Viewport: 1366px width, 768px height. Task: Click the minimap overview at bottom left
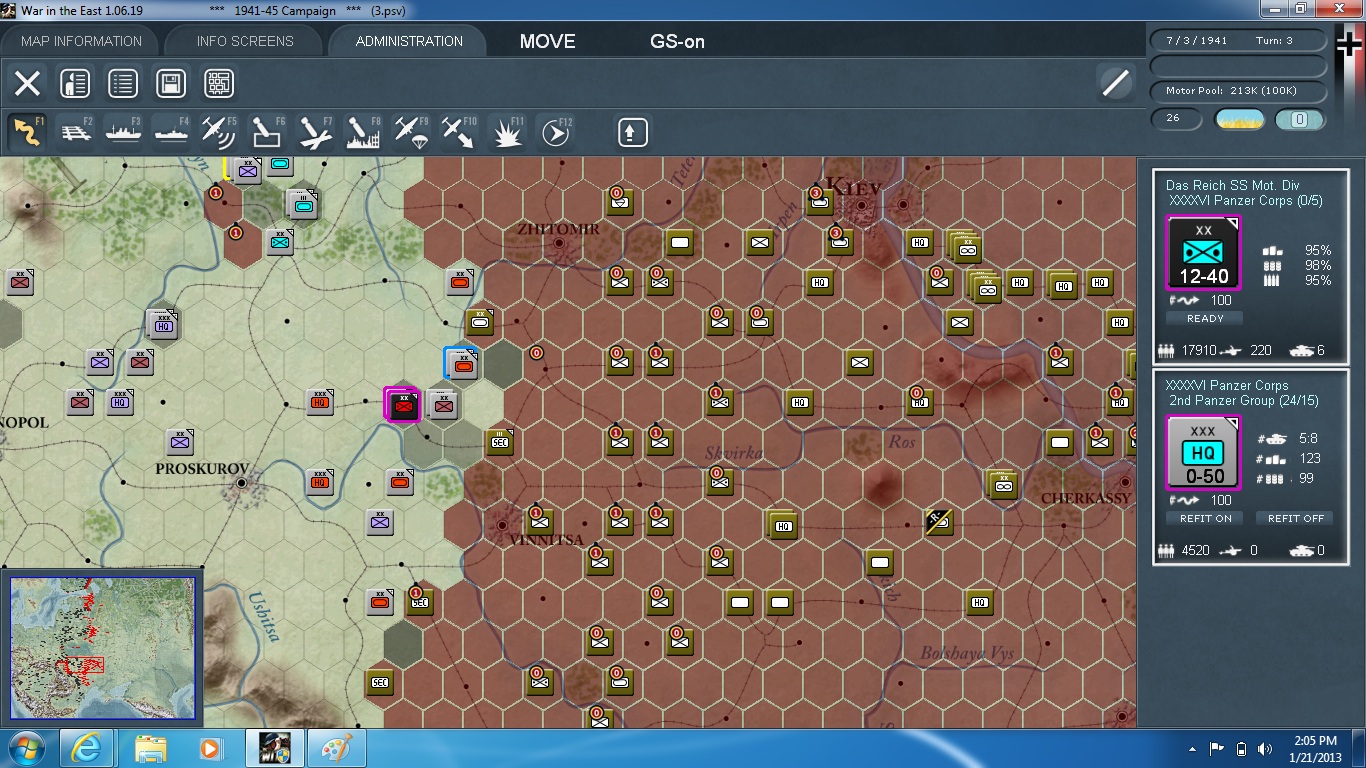tap(103, 648)
